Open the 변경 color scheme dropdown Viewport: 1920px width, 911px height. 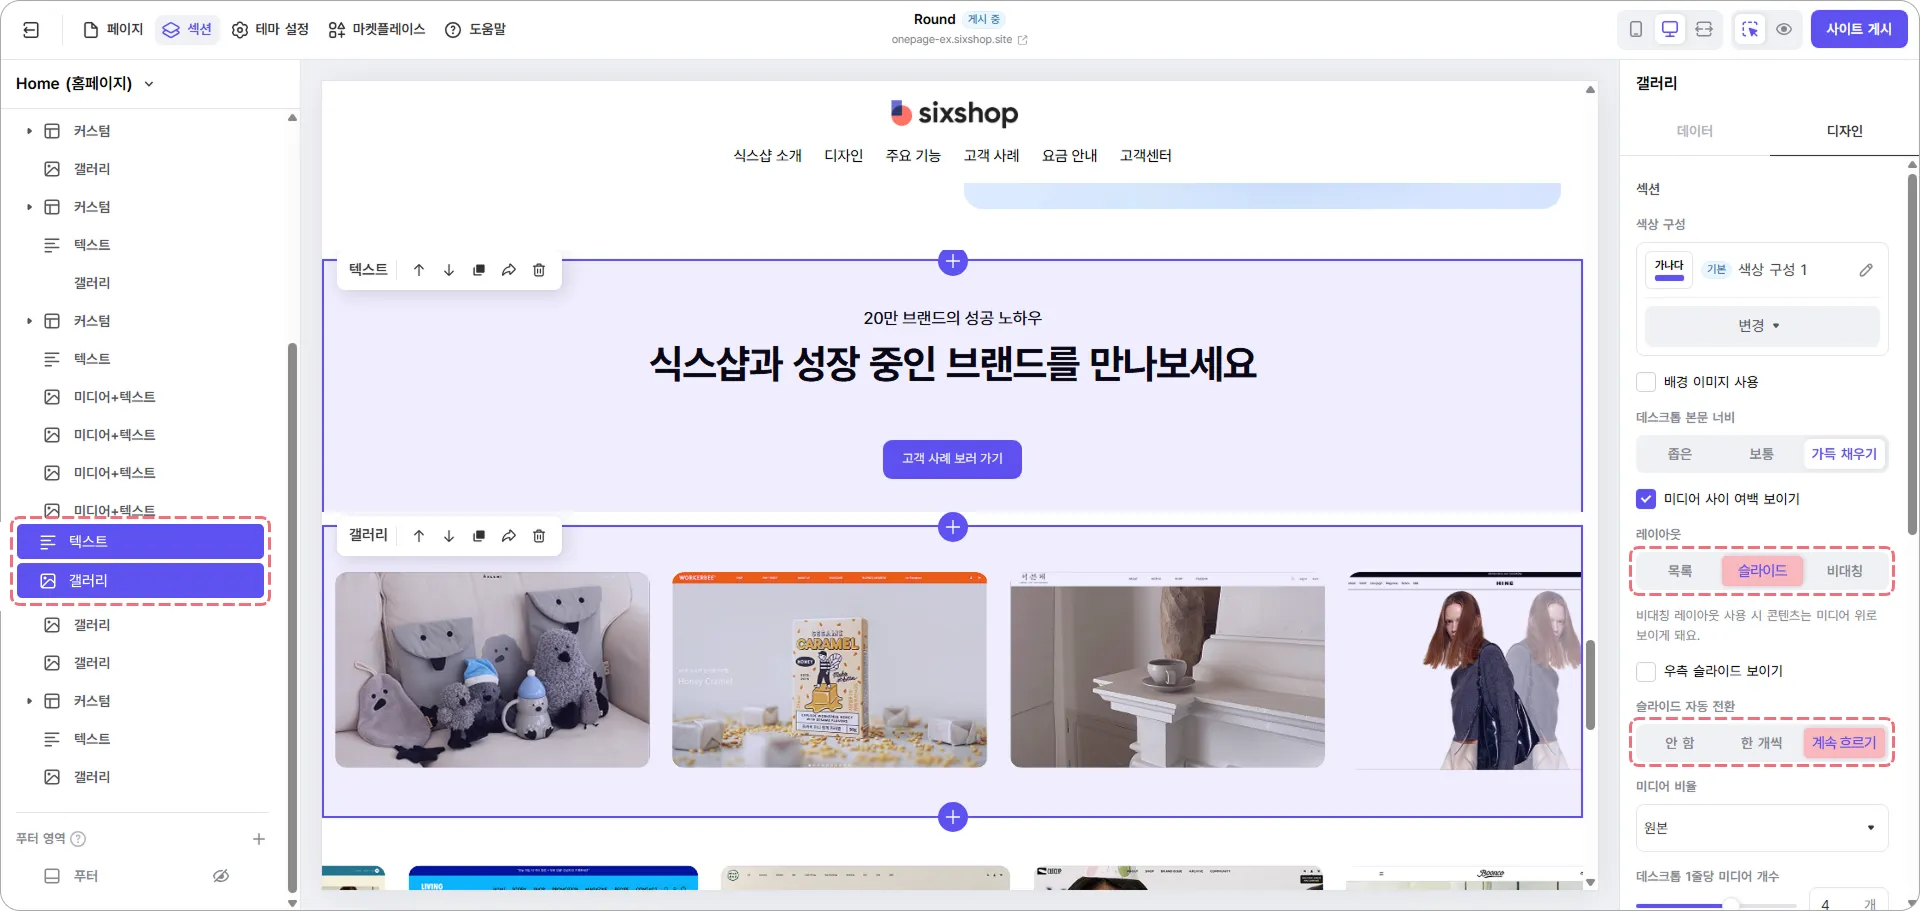click(1762, 326)
